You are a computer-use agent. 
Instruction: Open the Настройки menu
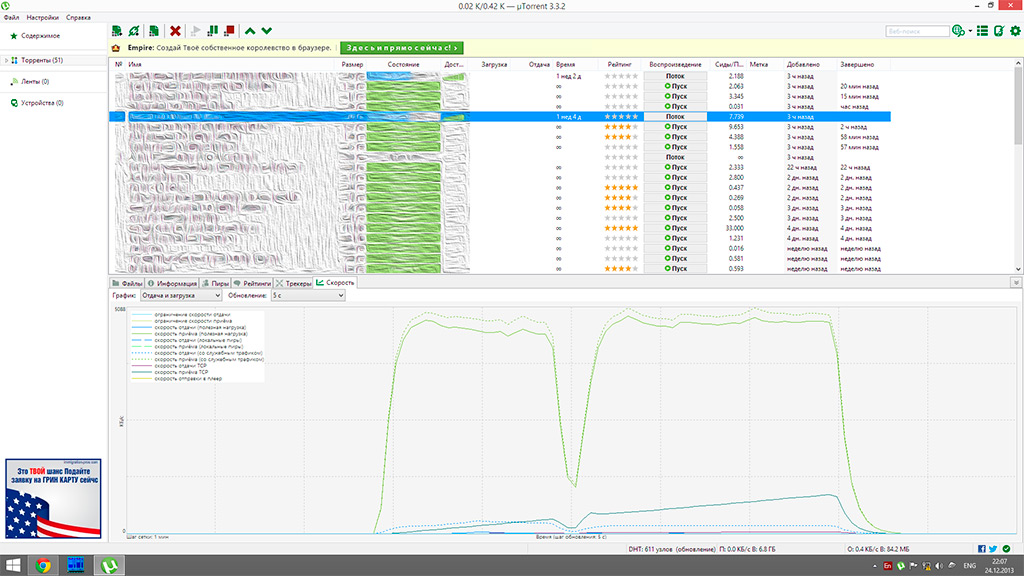[42, 18]
